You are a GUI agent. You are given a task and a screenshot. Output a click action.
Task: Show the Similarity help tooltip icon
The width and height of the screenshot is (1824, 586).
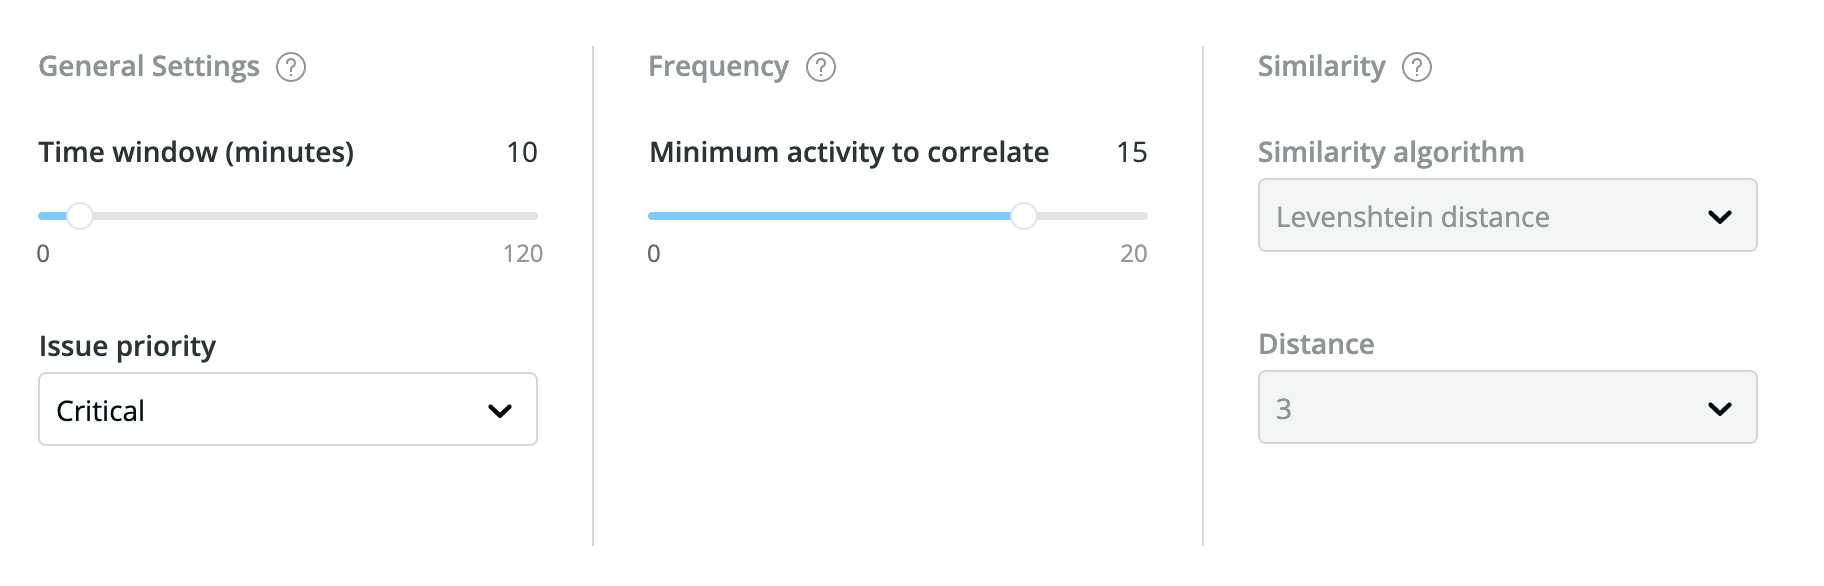1417,67
